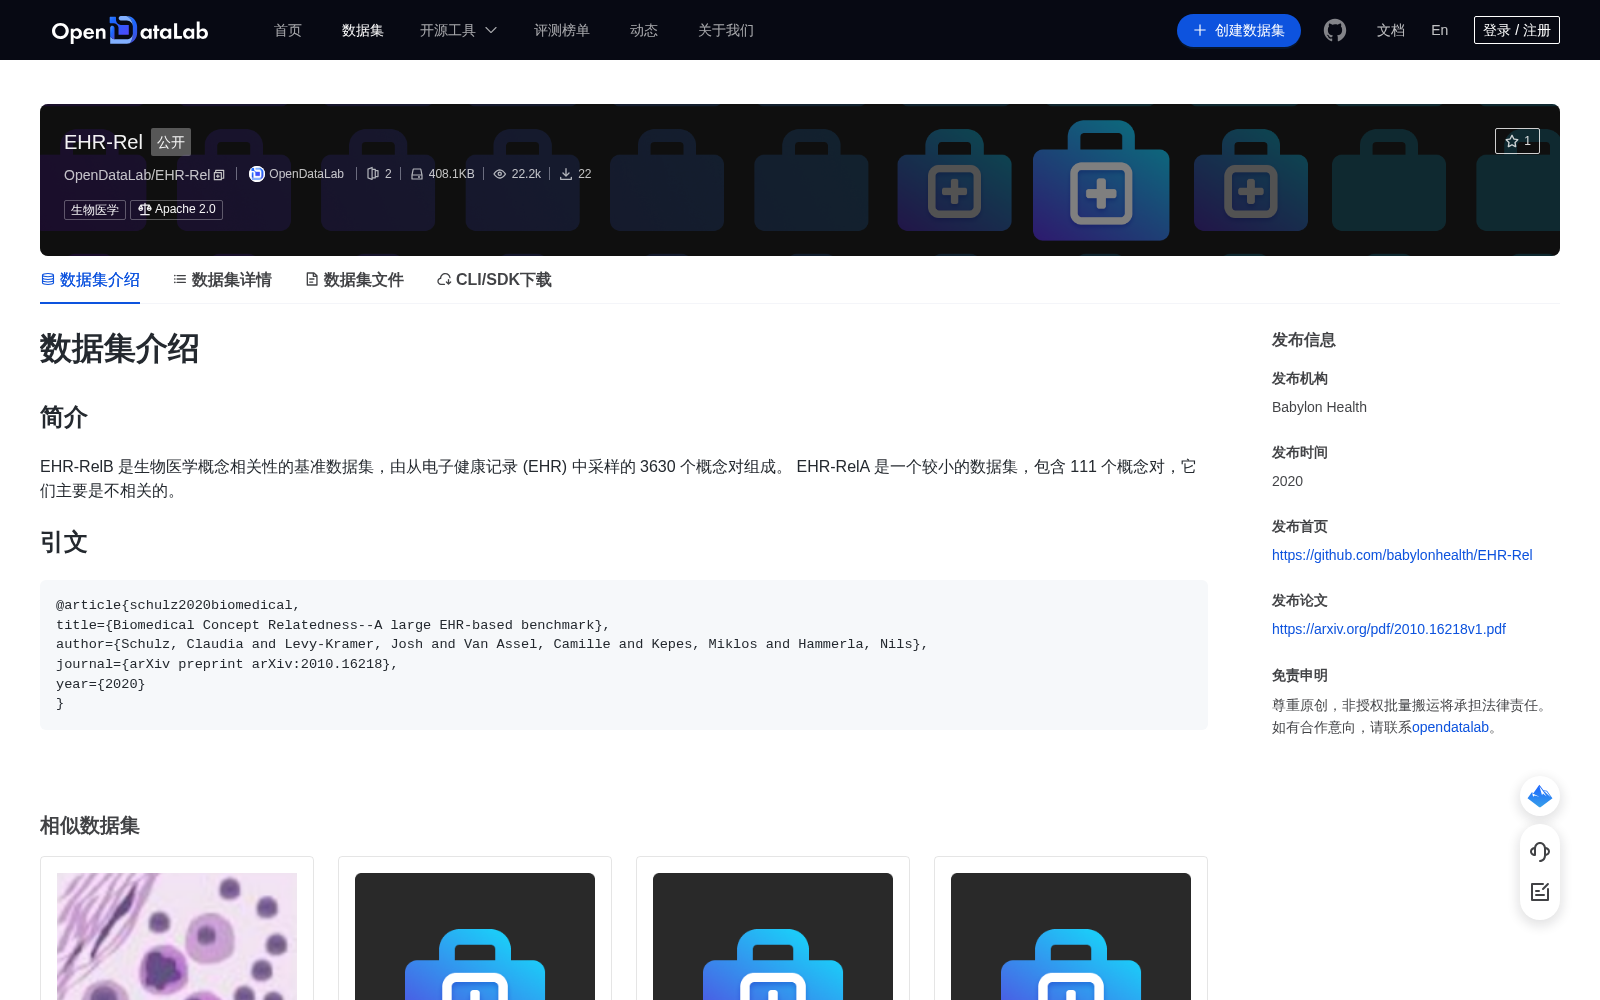
Task: Click the OpenDataLab logo
Action: (x=130, y=30)
